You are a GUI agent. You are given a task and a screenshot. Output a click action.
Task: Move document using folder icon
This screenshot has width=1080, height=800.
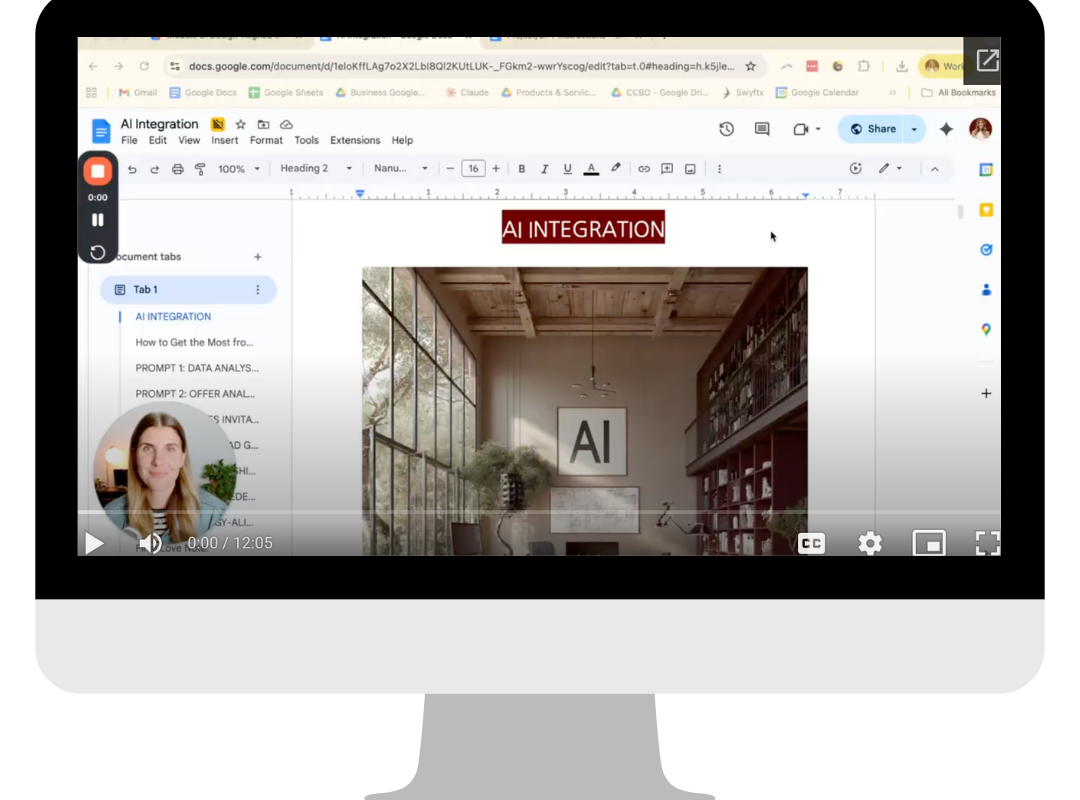[263, 124]
